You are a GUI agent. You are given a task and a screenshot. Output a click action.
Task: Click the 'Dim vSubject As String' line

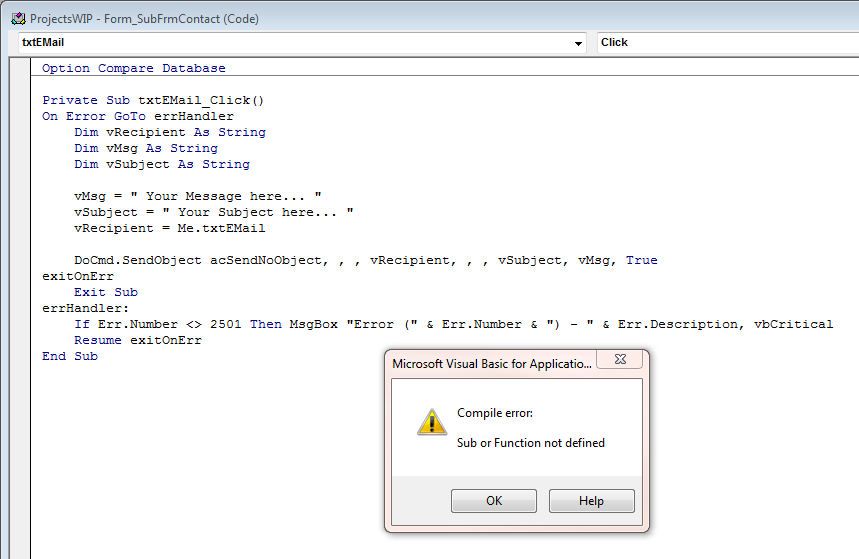pyautogui.click(x=162, y=164)
